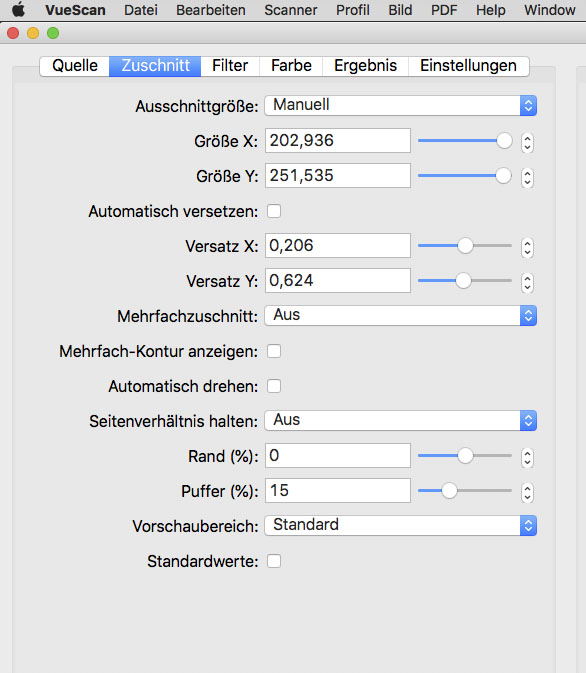The height and width of the screenshot is (673, 586).
Task: Open the Vorschaubereich dropdown
Action: [x=401, y=525]
